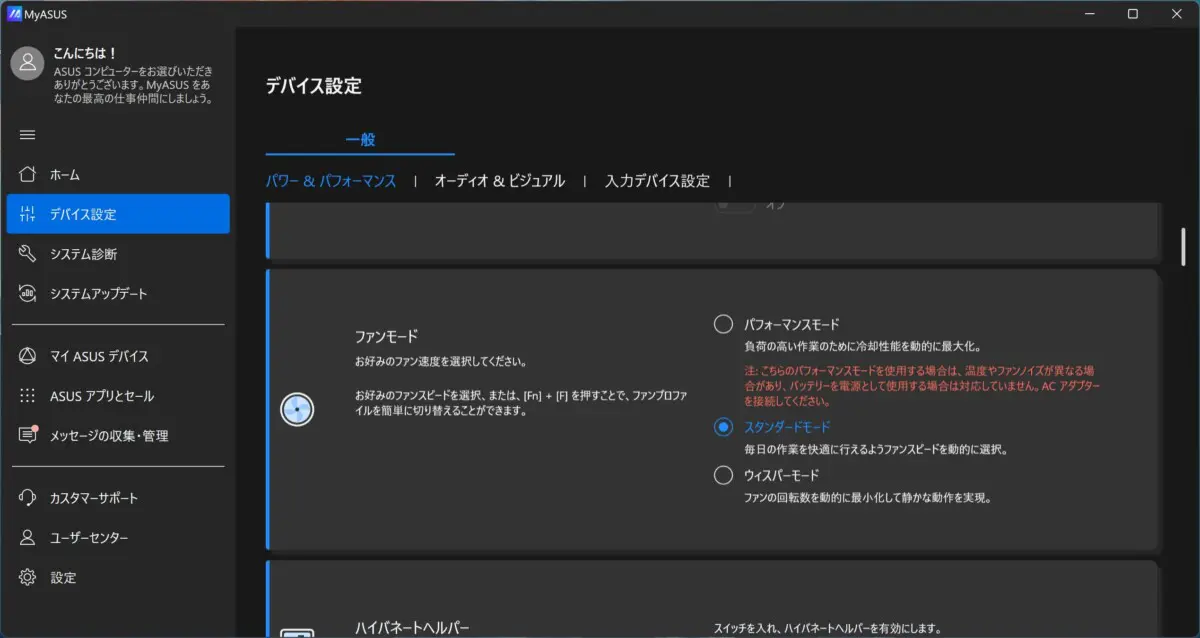Open システム診断 page
Screen dimensions: 1200x638
click(118, 254)
